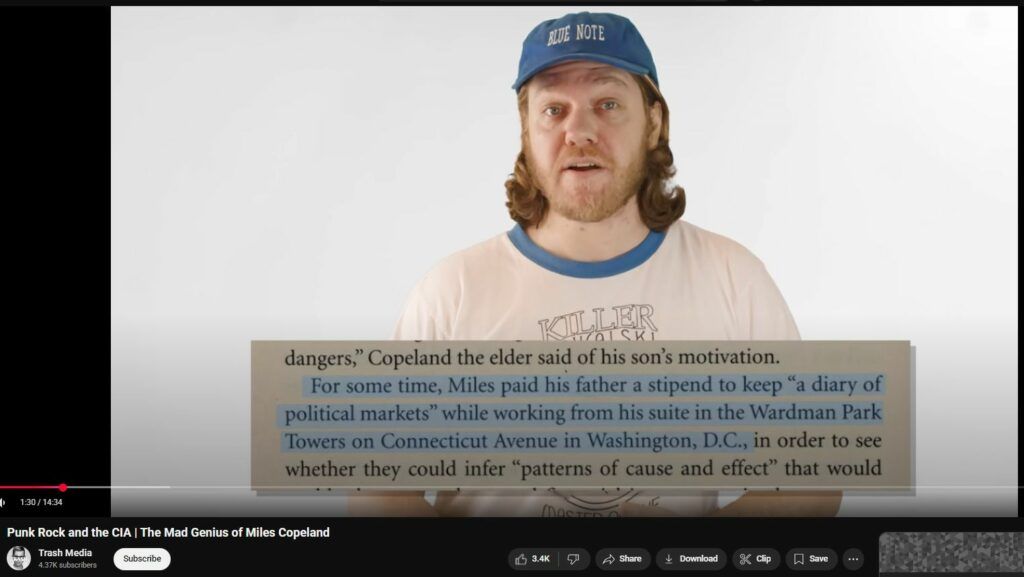Visit the Trash Media channel name link
Screen dimensions: 1024x577
65,553
